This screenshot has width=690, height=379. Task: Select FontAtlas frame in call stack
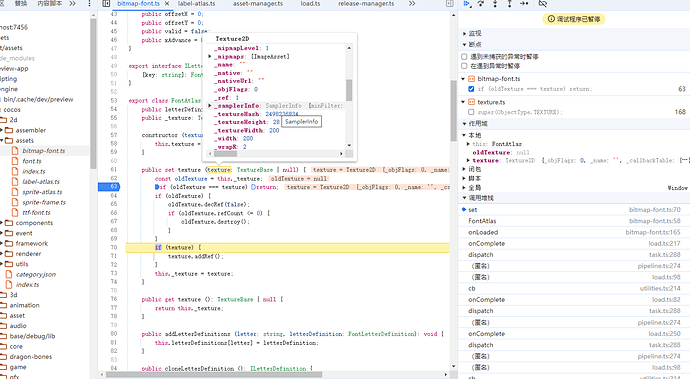pyautogui.click(x=482, y=221)
